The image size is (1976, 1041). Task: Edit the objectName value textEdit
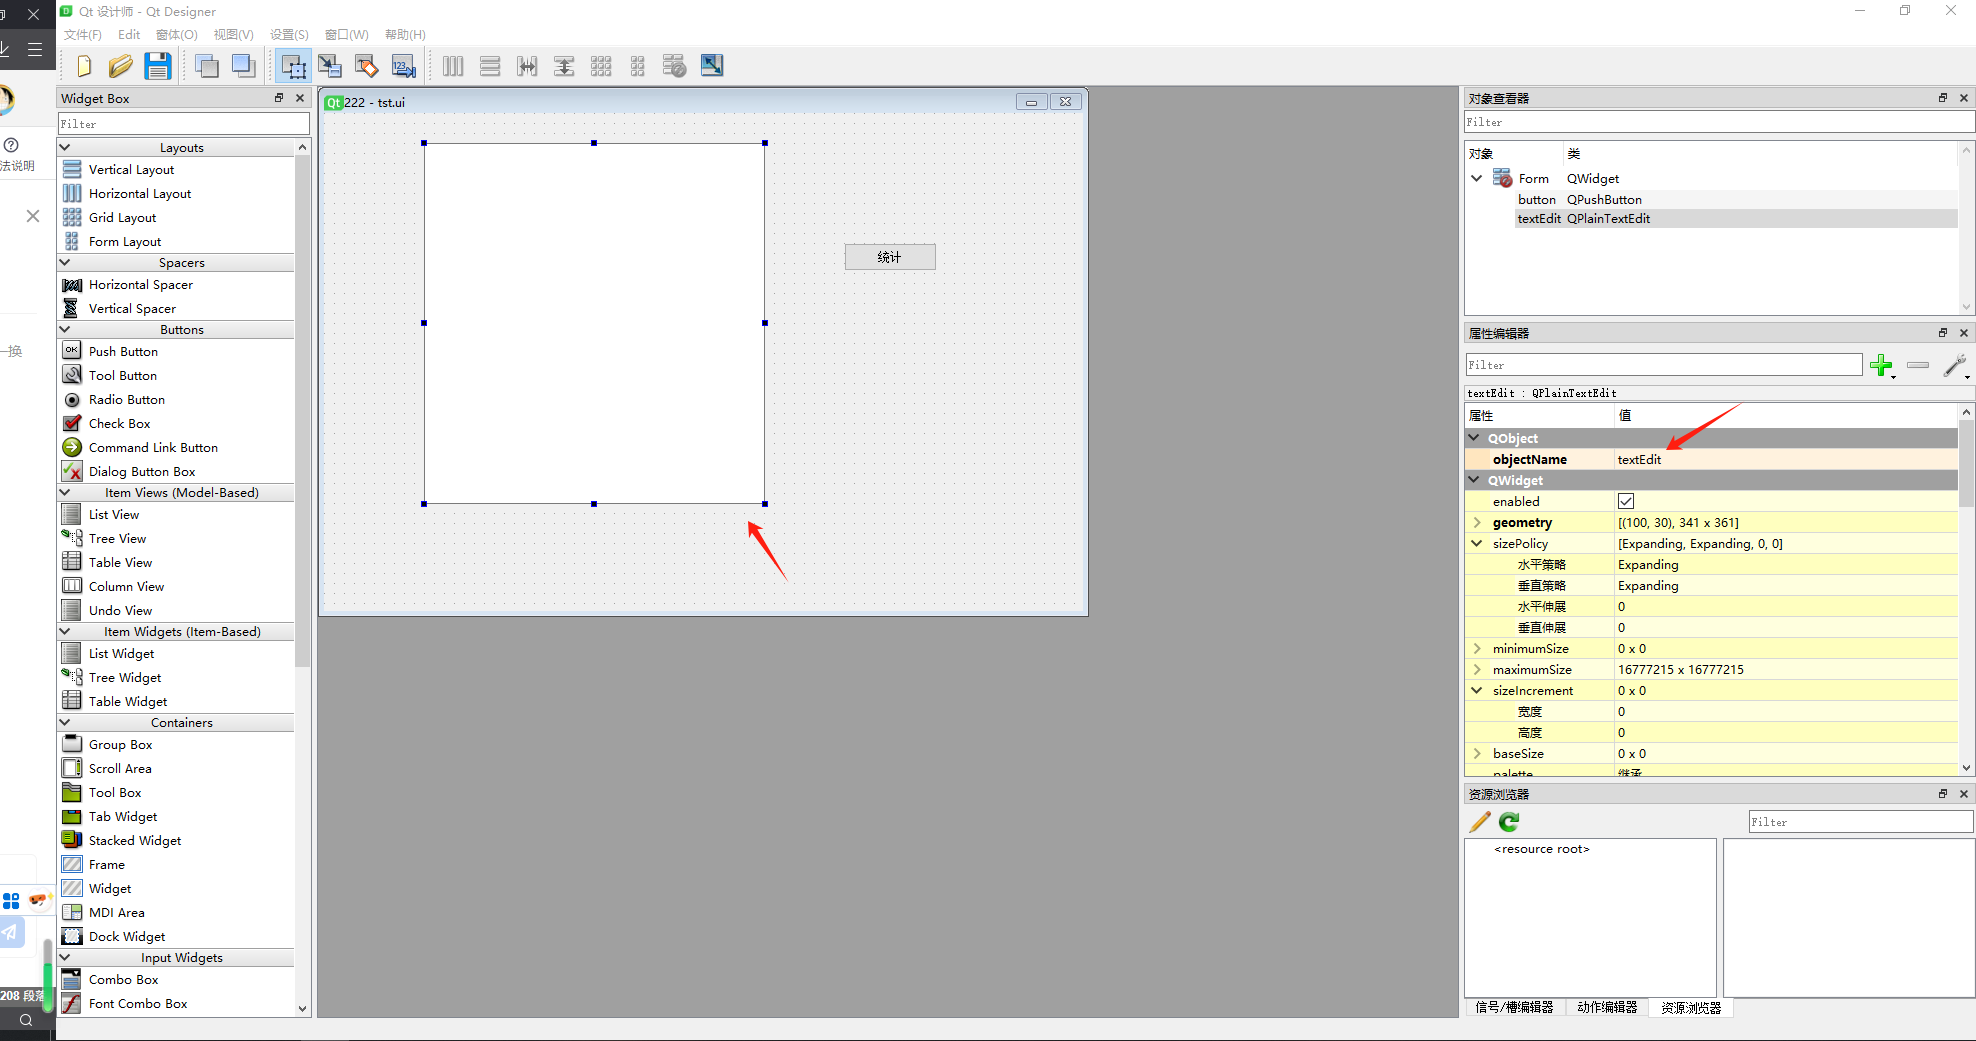click(1786, 459)
